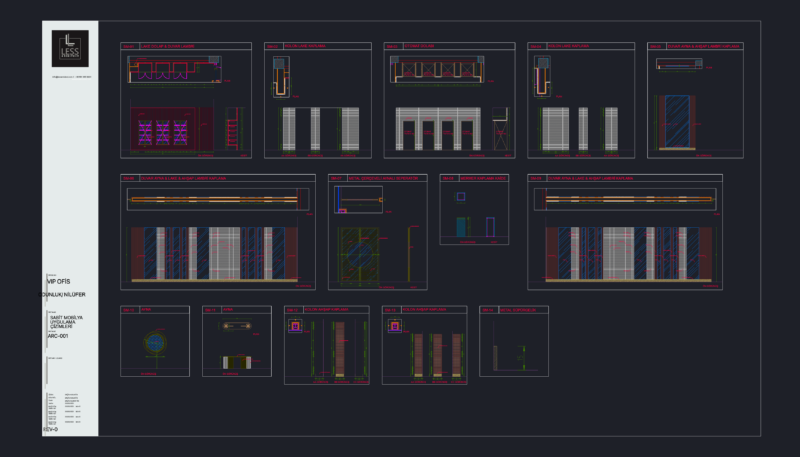Pick the SM-05 blue hatched mirror elevation

pos(677,122)
